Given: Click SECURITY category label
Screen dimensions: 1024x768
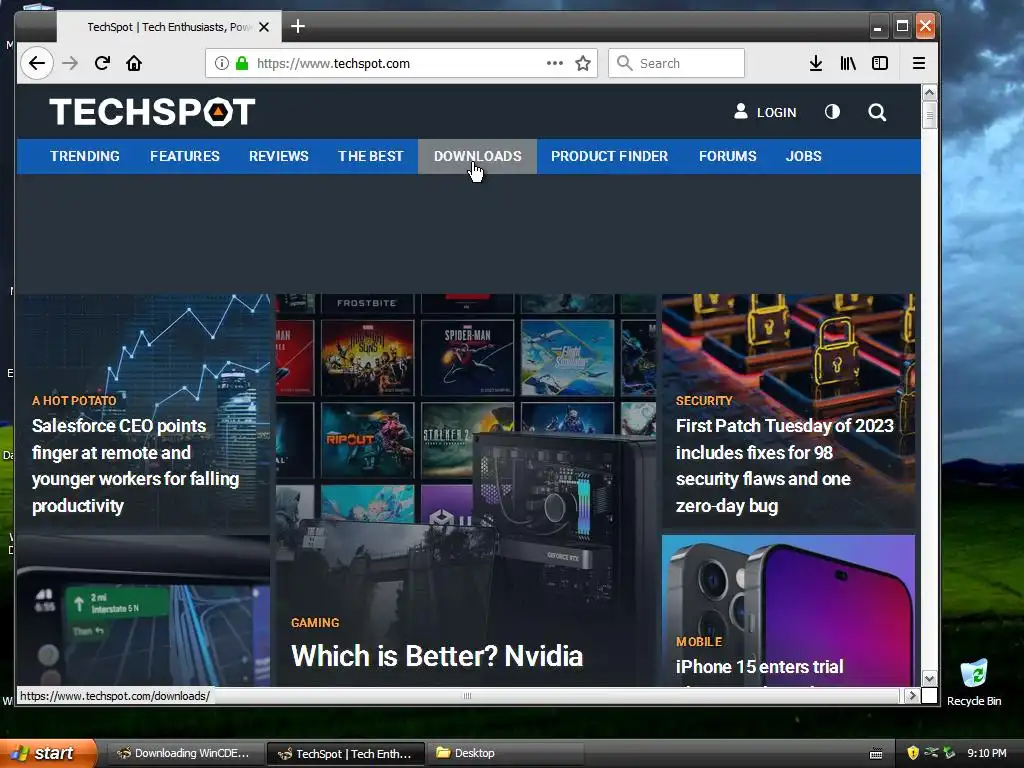Looking at the screenshot, I should [x=704, y=400].
